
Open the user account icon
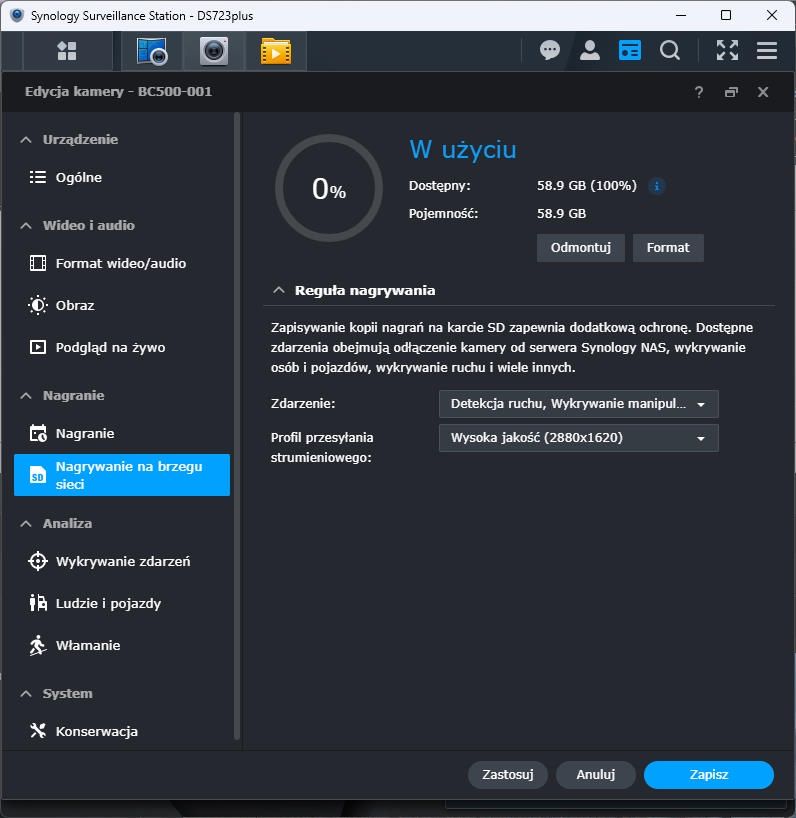click(589, 51)
